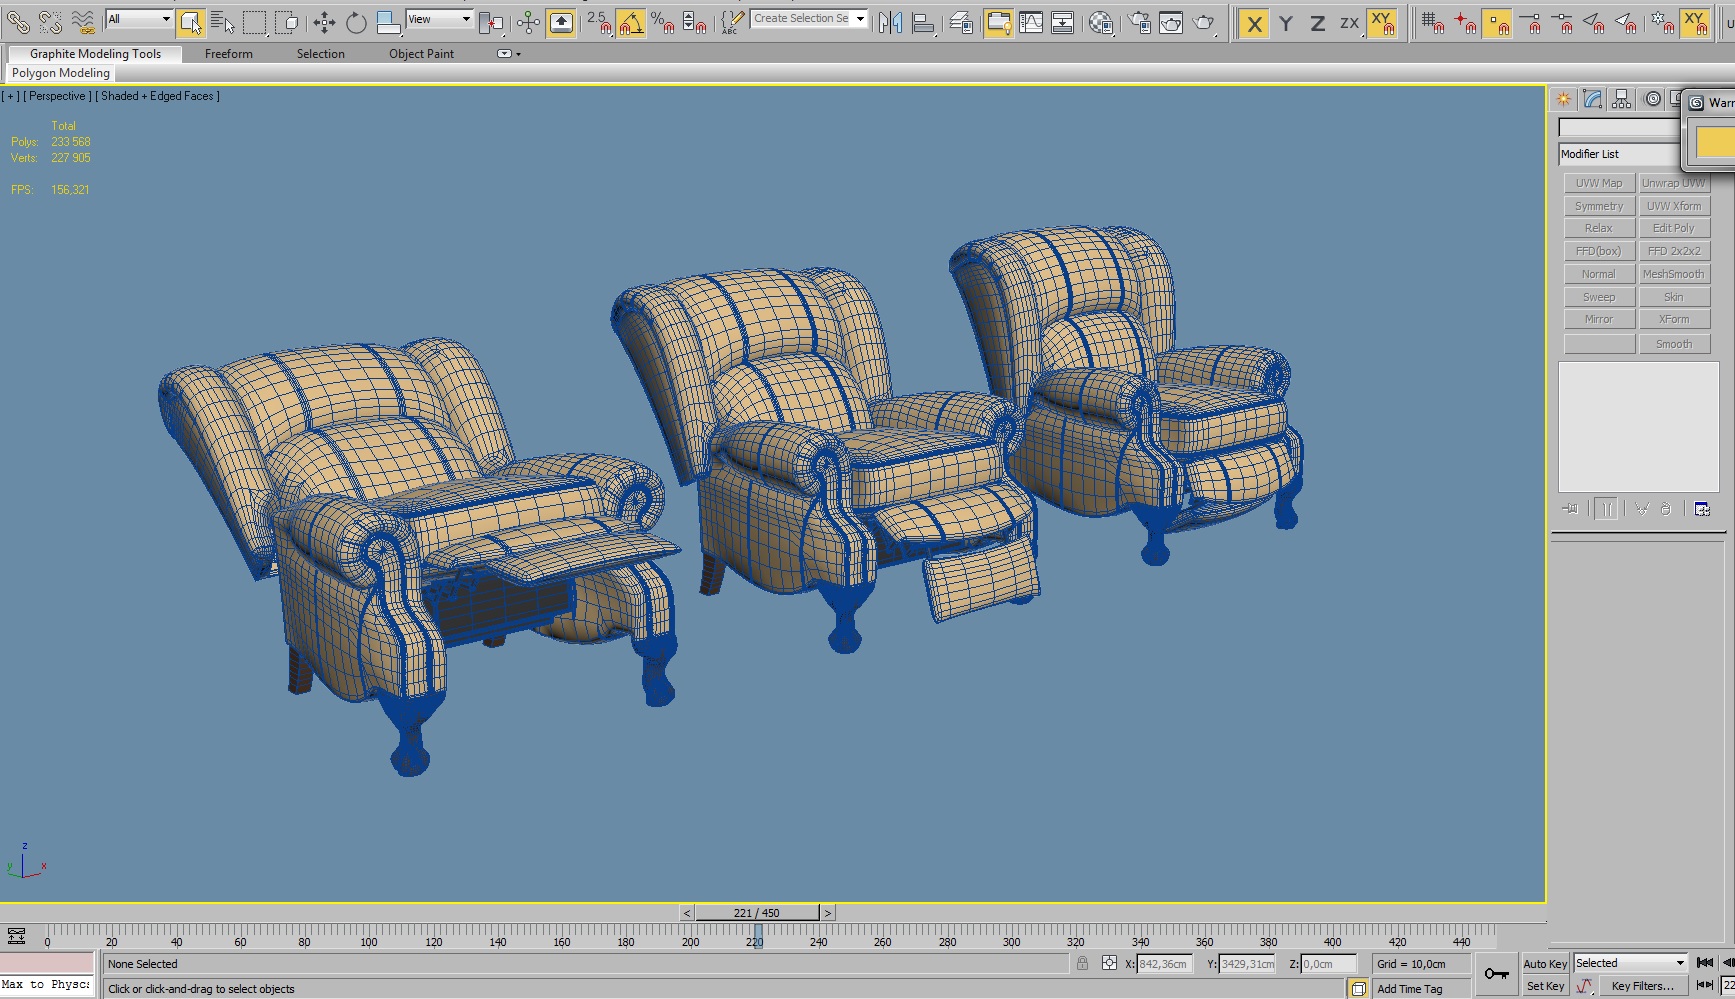This screenshot has width=1735, height=999.
Task: Open the 'Selected' key mode dropdown
Action: point(1630,963)
